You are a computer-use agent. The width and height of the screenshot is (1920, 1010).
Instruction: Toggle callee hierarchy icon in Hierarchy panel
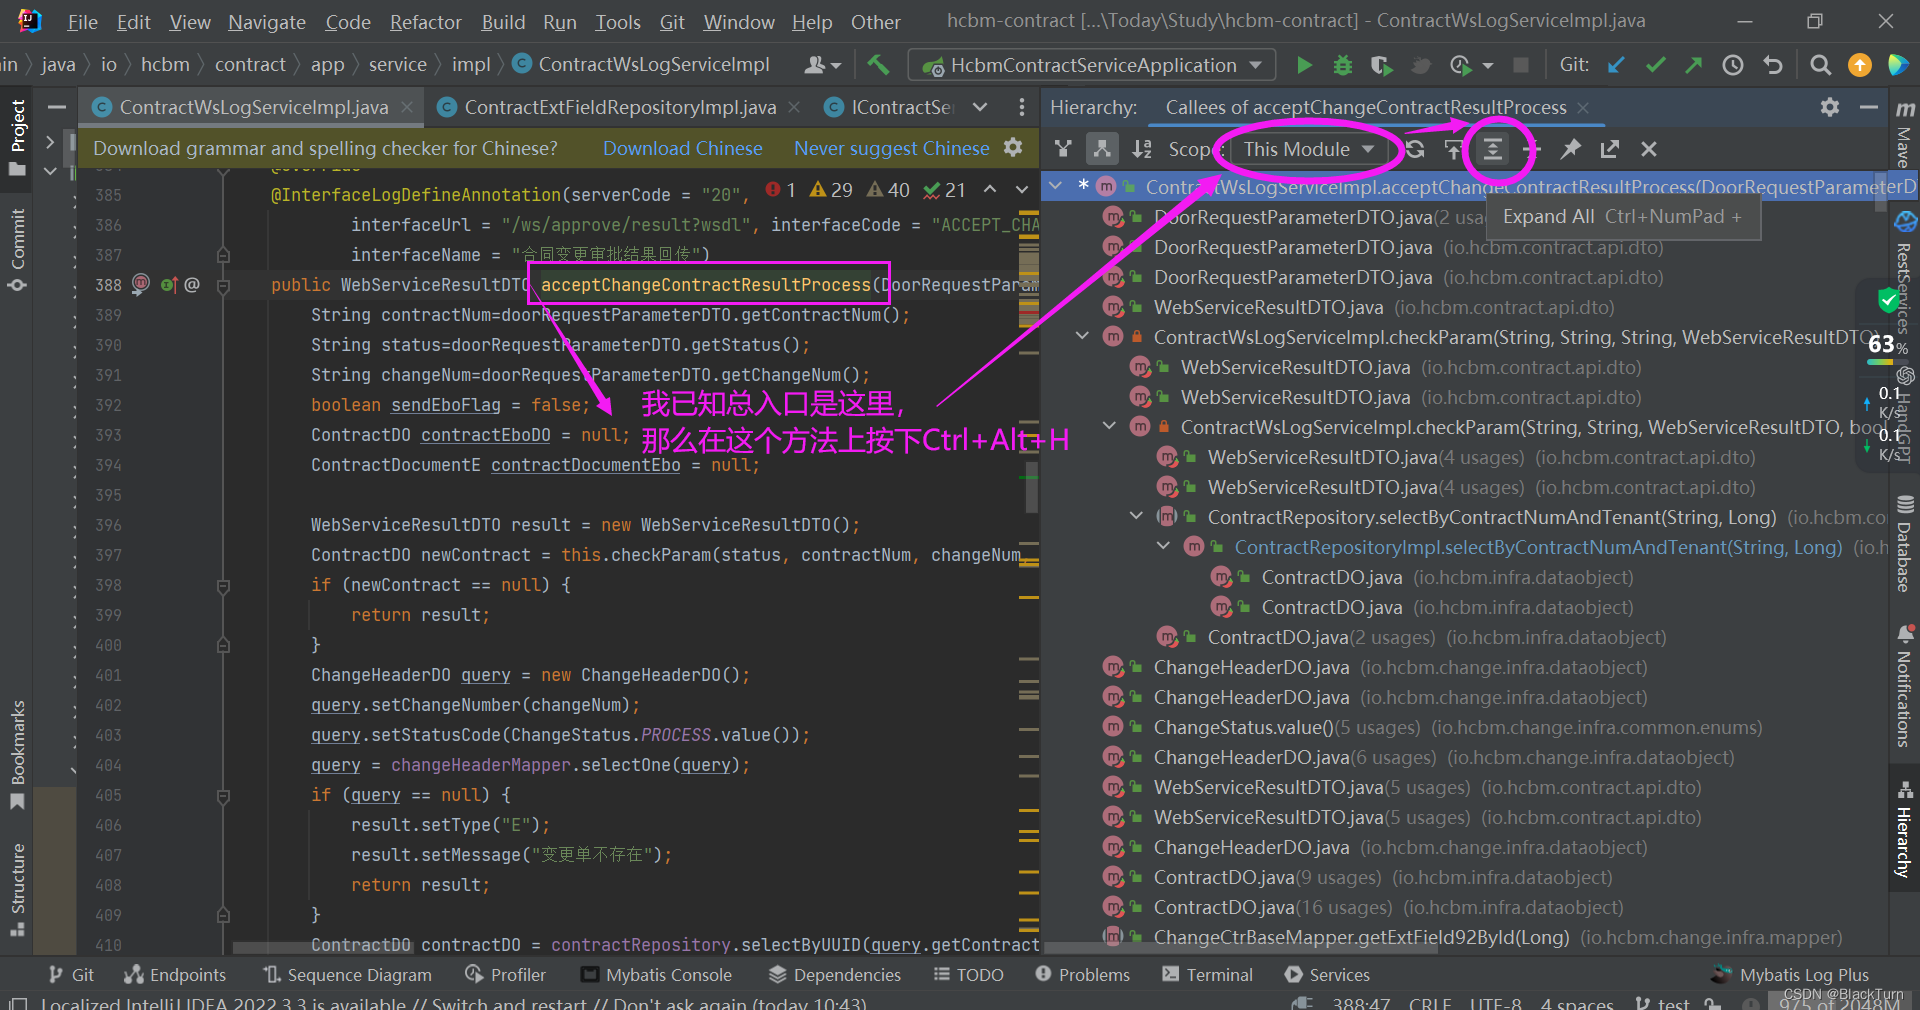[1101, 149]
